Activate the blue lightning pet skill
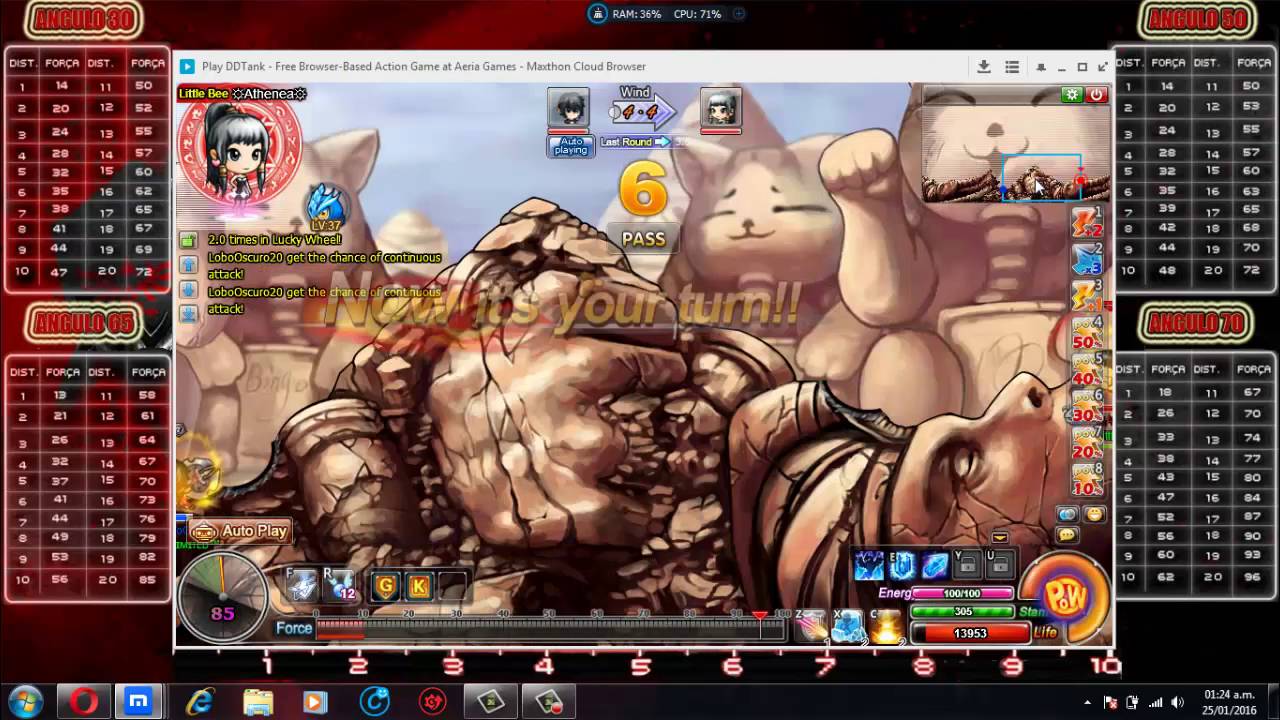Image resolution: width=1280 pixels, height=720 pixels. 869,565
